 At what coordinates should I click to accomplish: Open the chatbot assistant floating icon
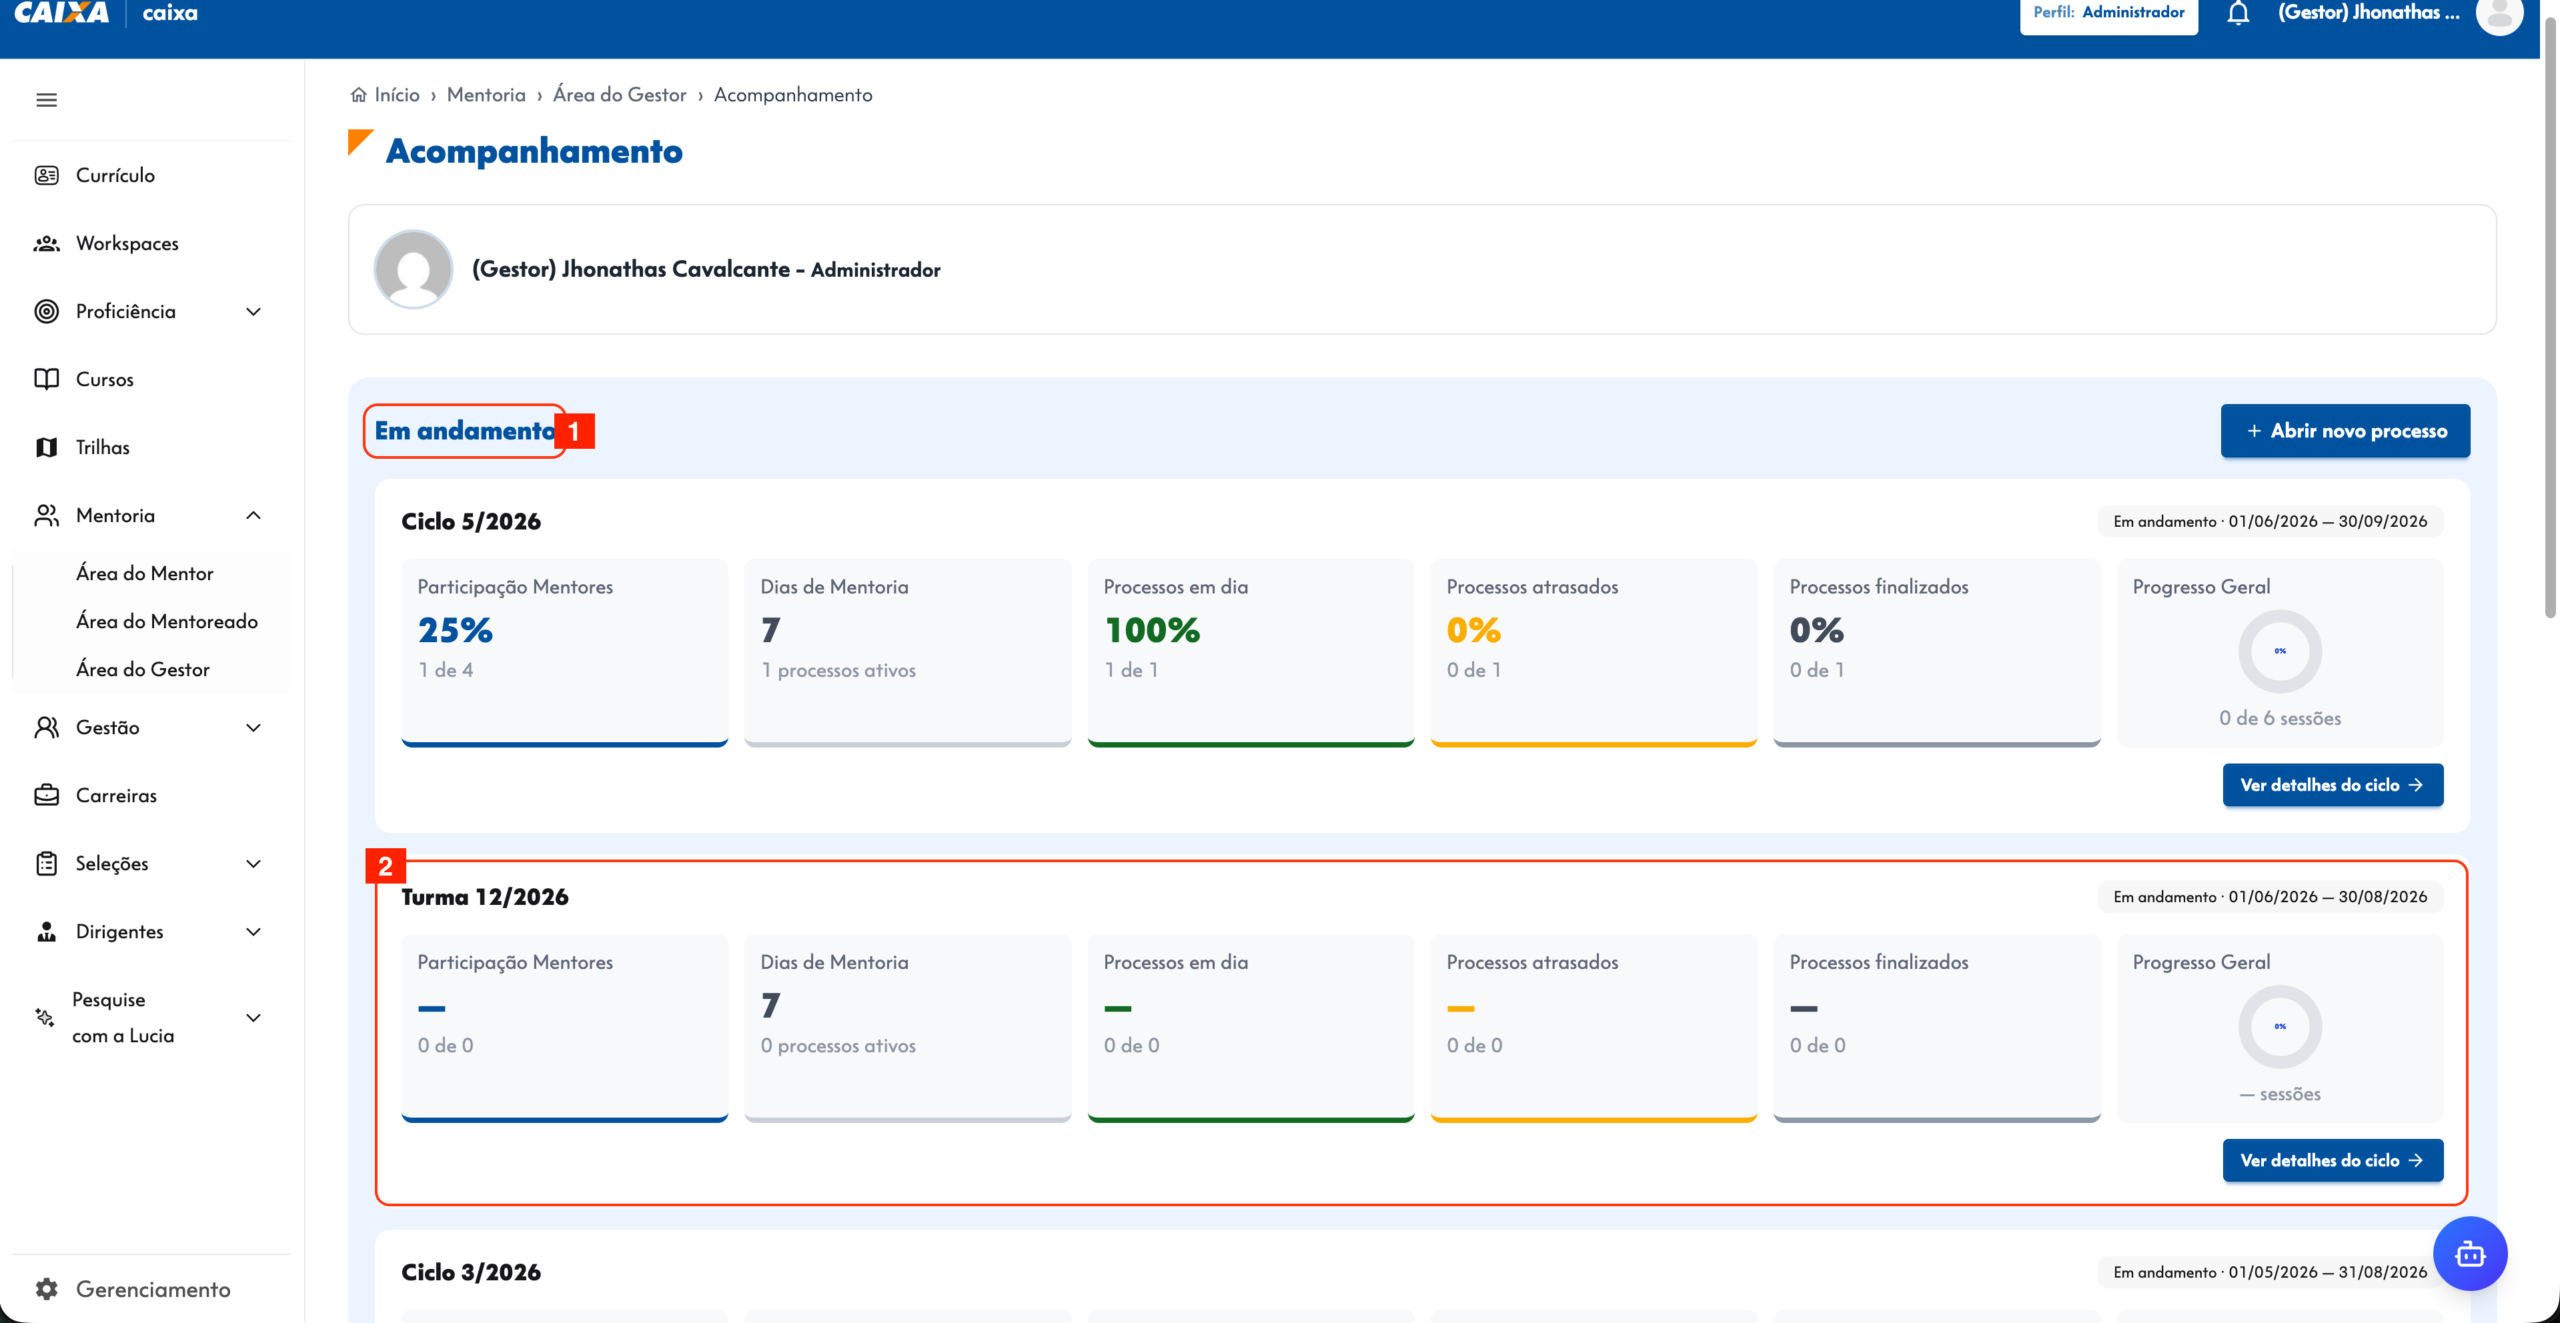(x=2470, y=1253)
